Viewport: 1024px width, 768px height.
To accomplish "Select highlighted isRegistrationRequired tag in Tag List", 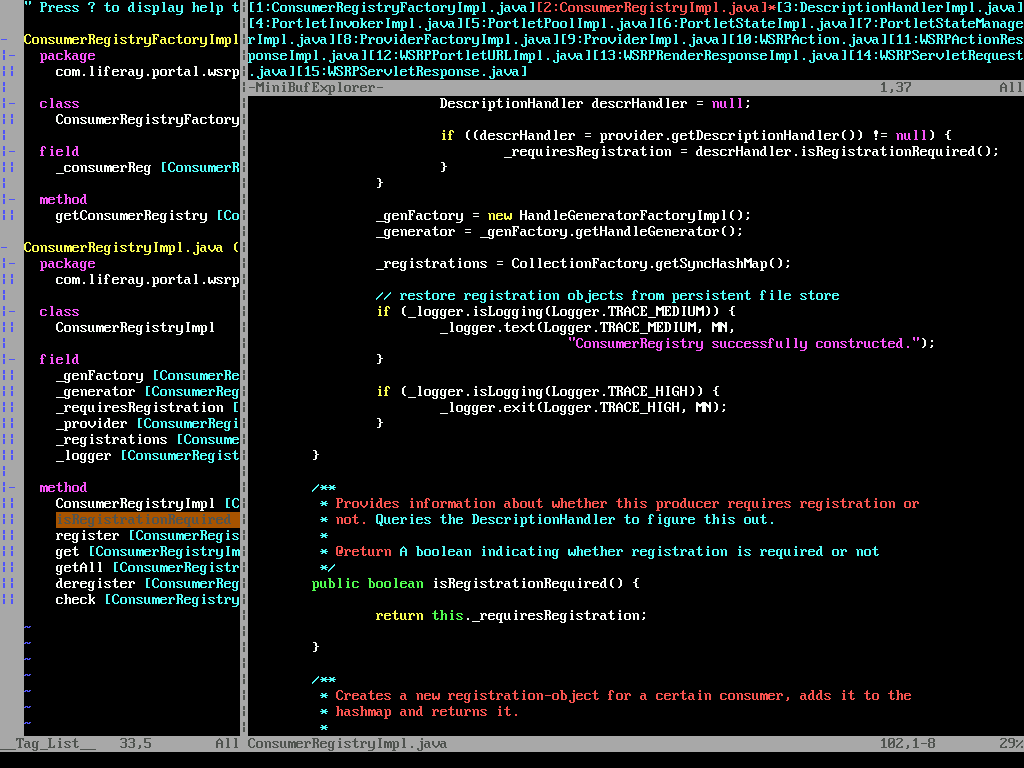I will [148, 520].
